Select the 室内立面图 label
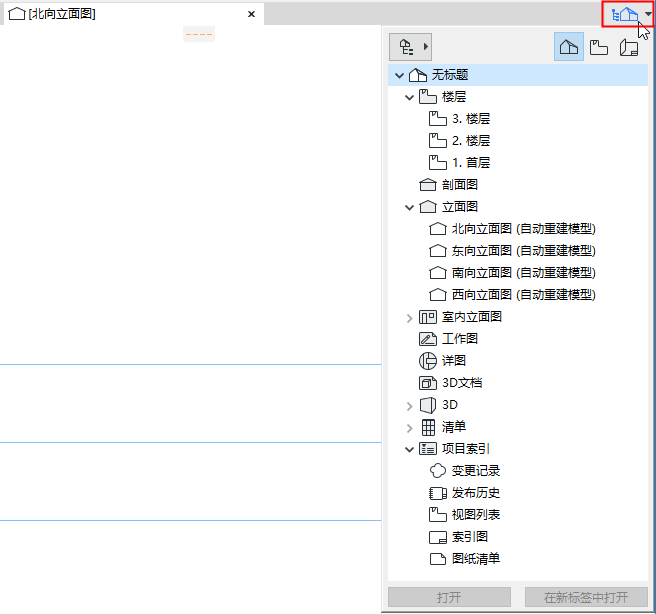 point(472,317)
